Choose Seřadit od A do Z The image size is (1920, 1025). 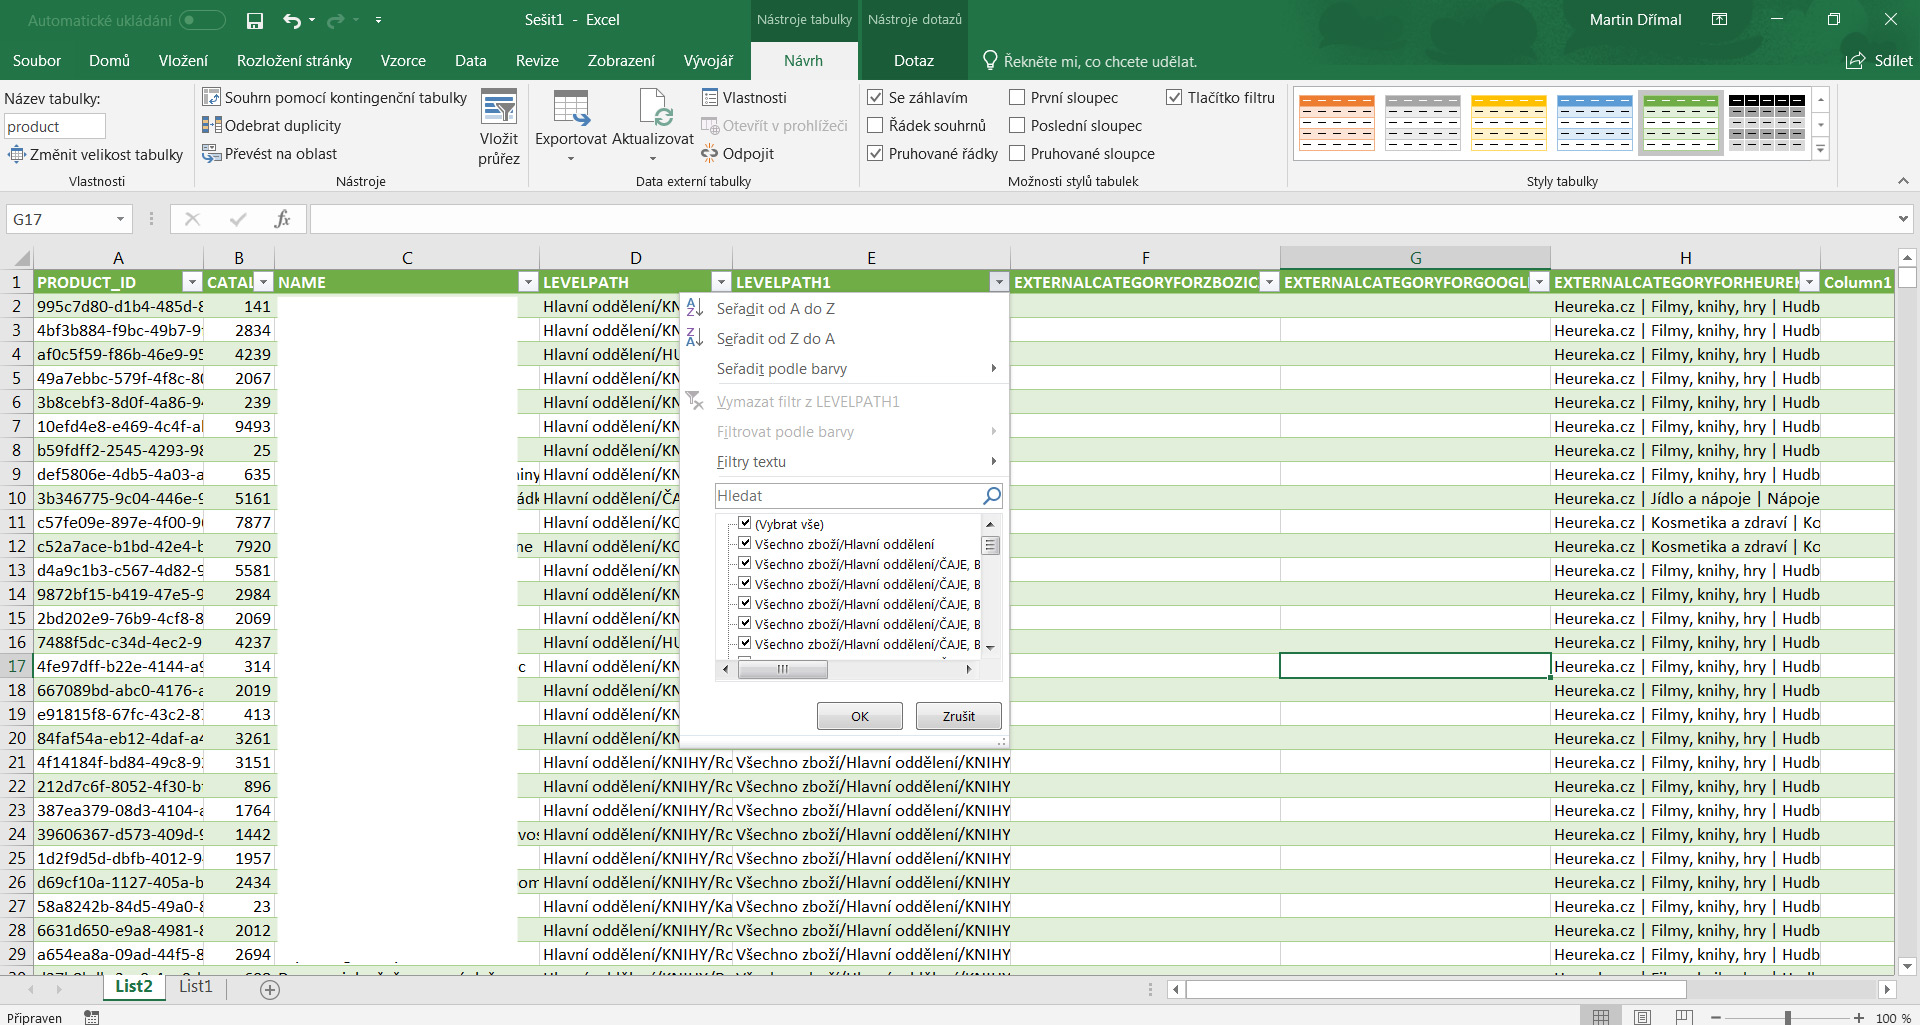(775, 309)
